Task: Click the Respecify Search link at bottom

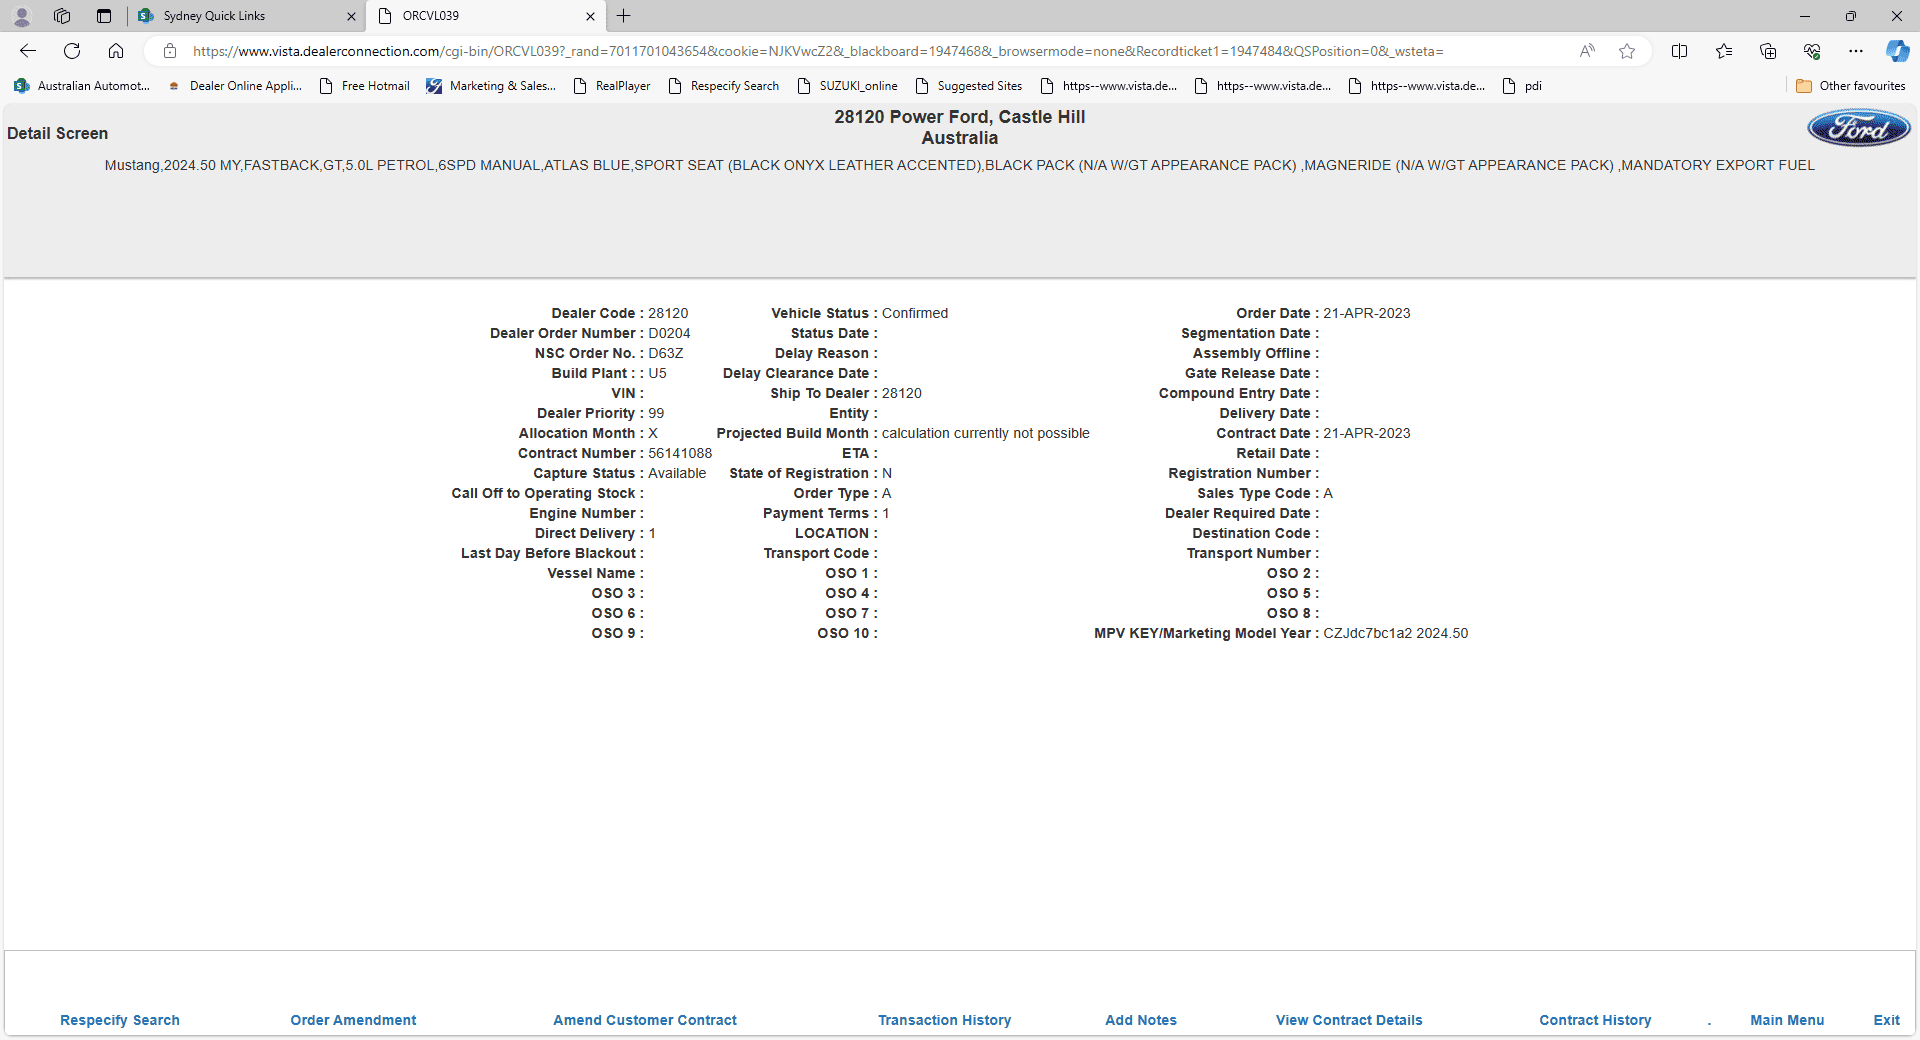Action: (120, 1020)
